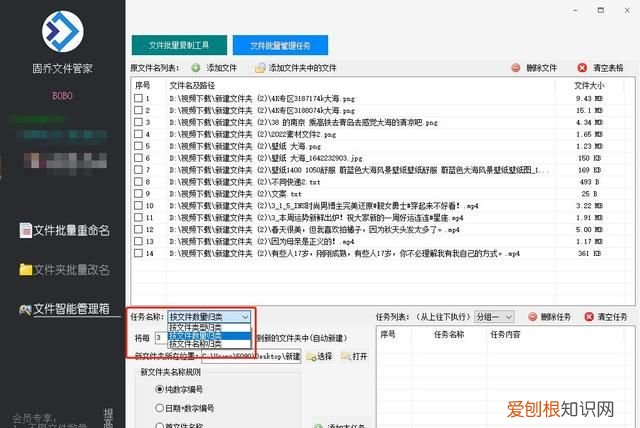Click the BOBO username text
The height and width of the screenshot is (428, 640).
(x=62, y=95)
